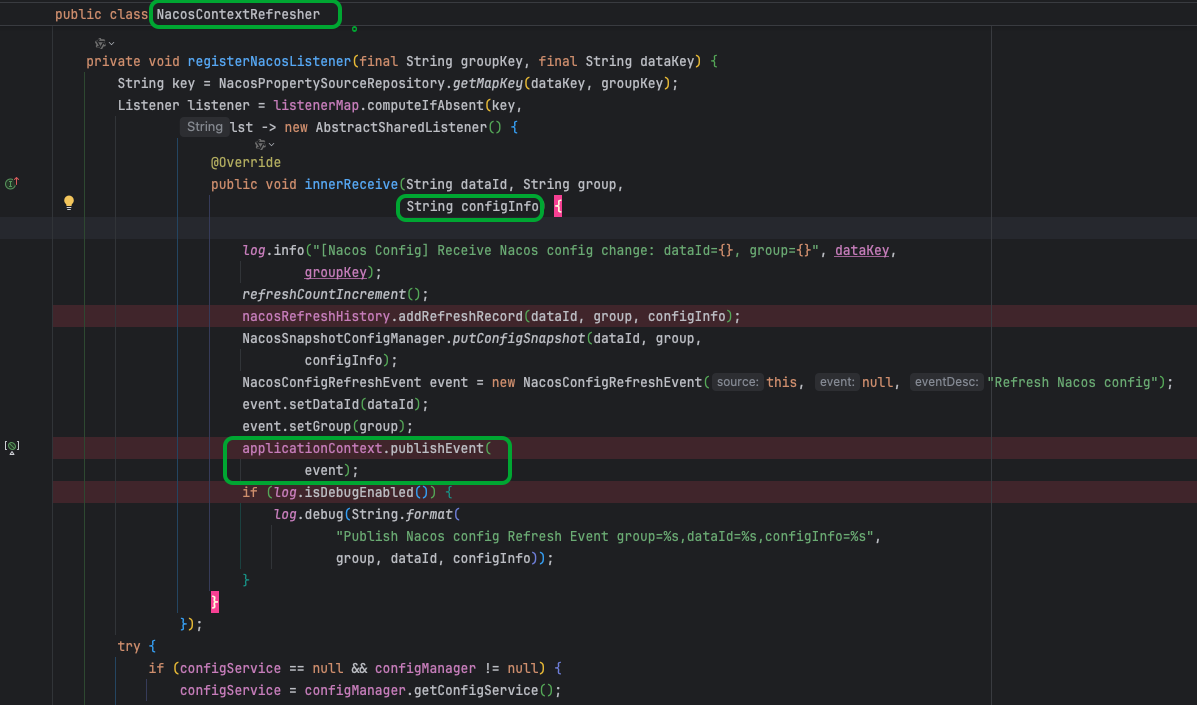This screenshot has width=1197, height=705.
Task: Select the NacosContextRefresher class name
Action: point(238,14)
